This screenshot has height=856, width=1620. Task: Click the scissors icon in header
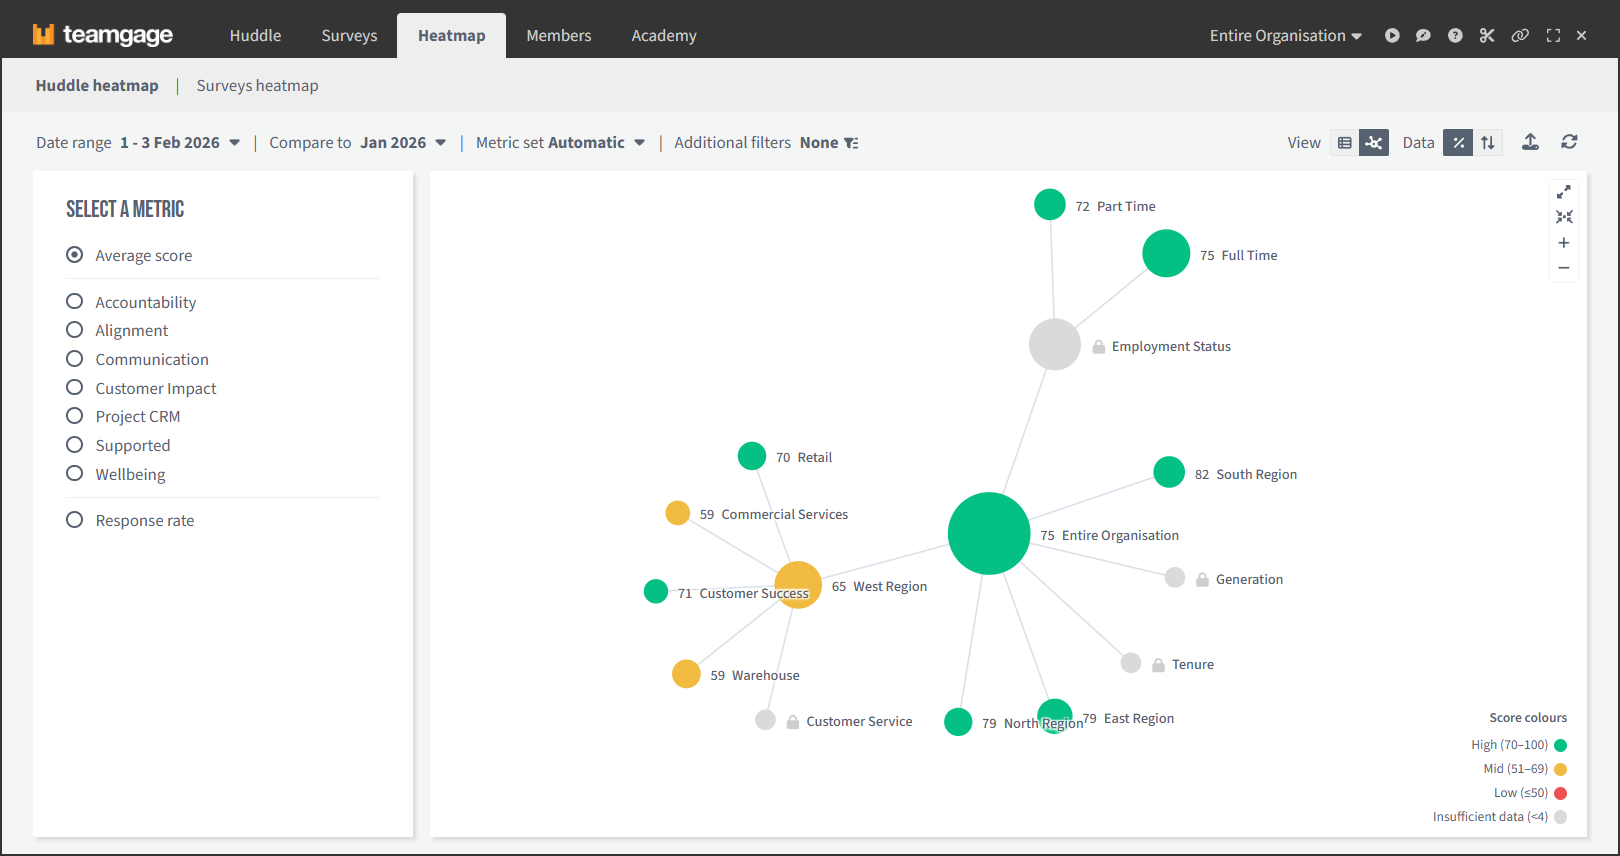[1487, 36]
